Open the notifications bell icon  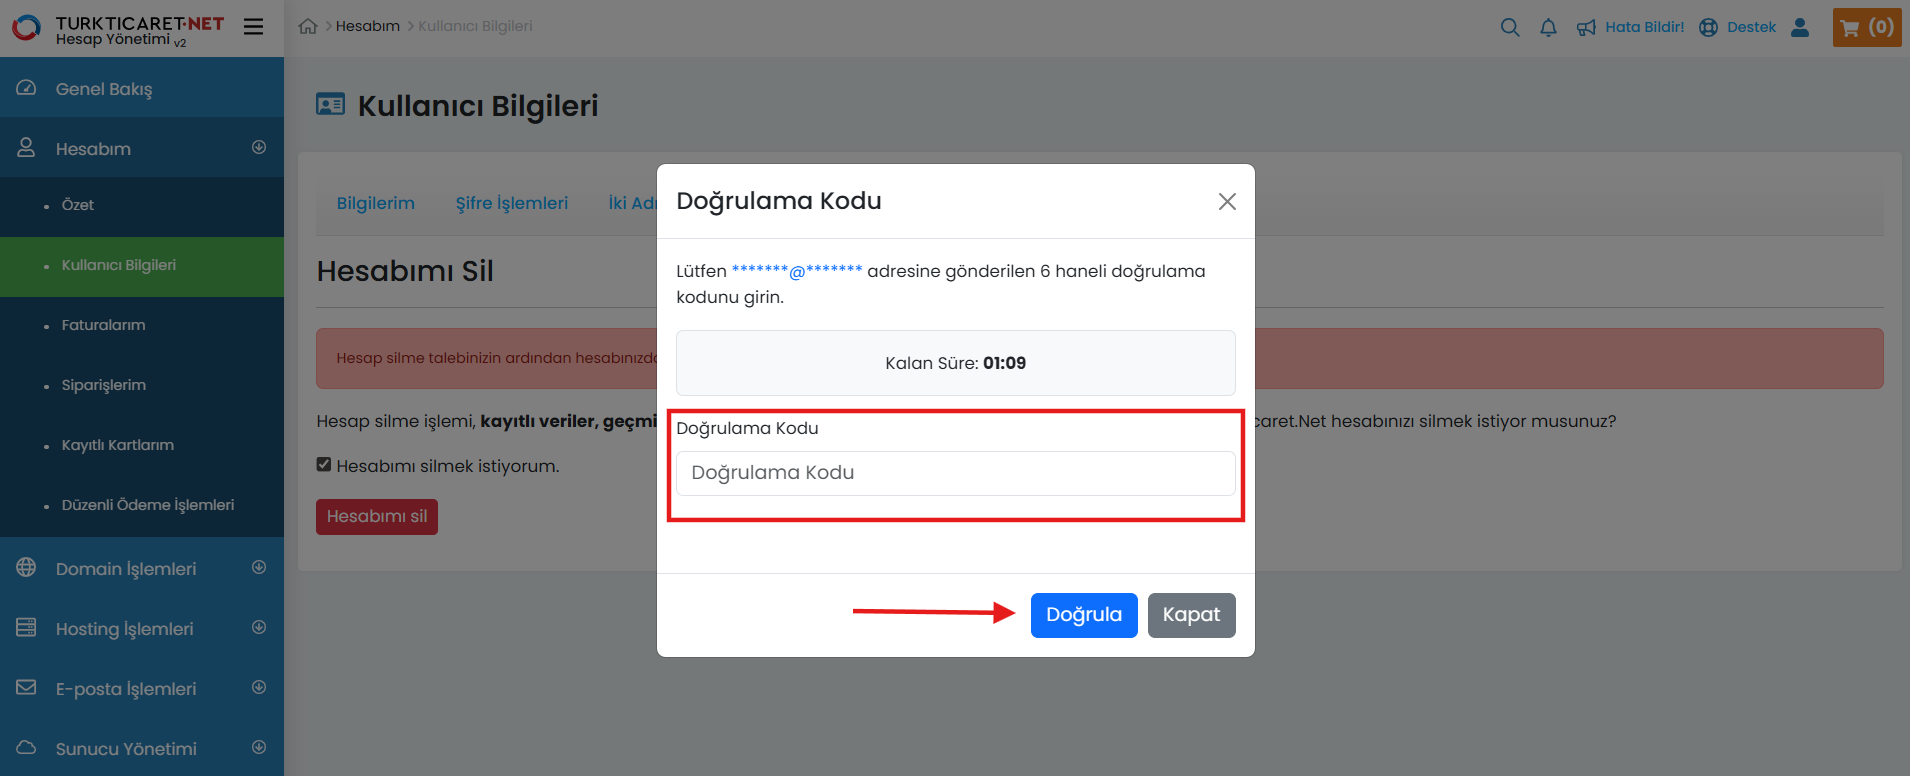pos(1548,28)
